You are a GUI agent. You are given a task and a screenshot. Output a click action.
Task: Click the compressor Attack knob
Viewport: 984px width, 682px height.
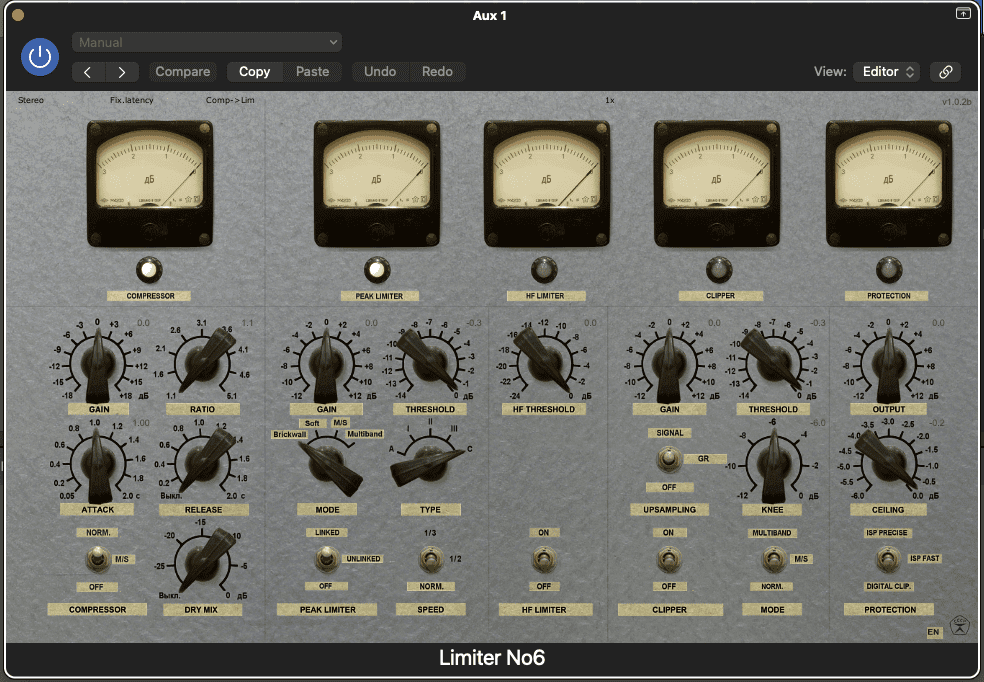(97, 462)
